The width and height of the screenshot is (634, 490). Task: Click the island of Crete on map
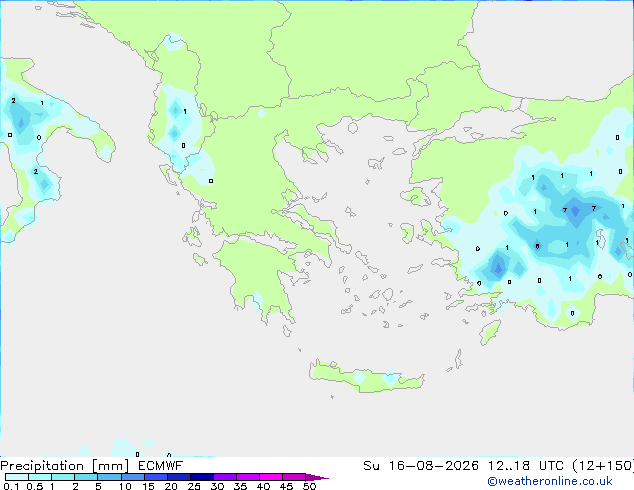pyautogui.click(x=366, y=377)
